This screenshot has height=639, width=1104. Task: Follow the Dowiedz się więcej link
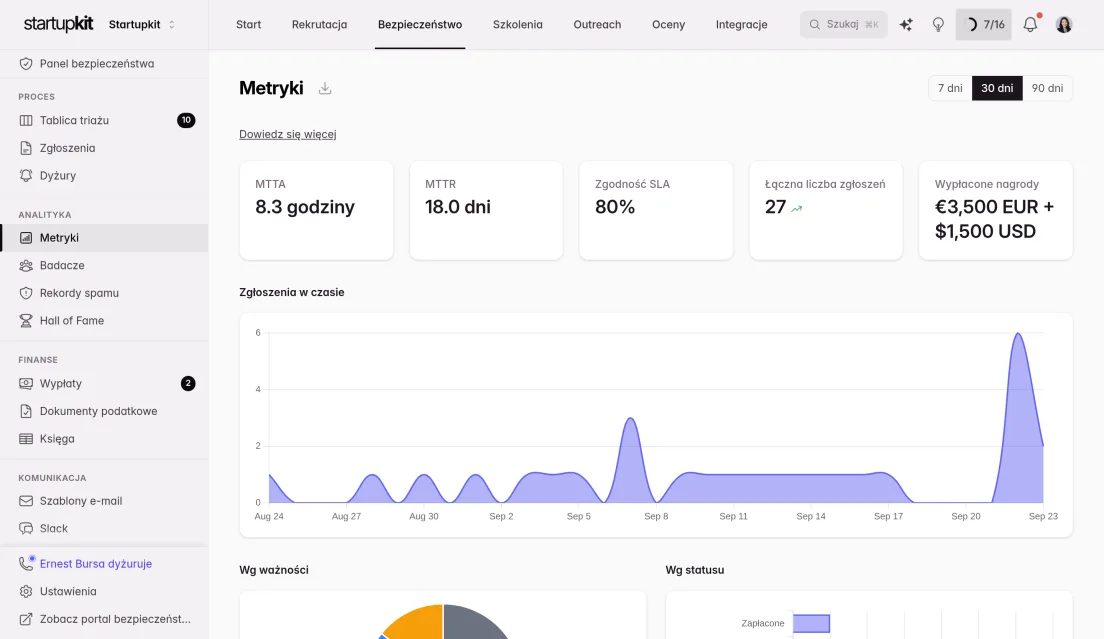click(287, 134)
